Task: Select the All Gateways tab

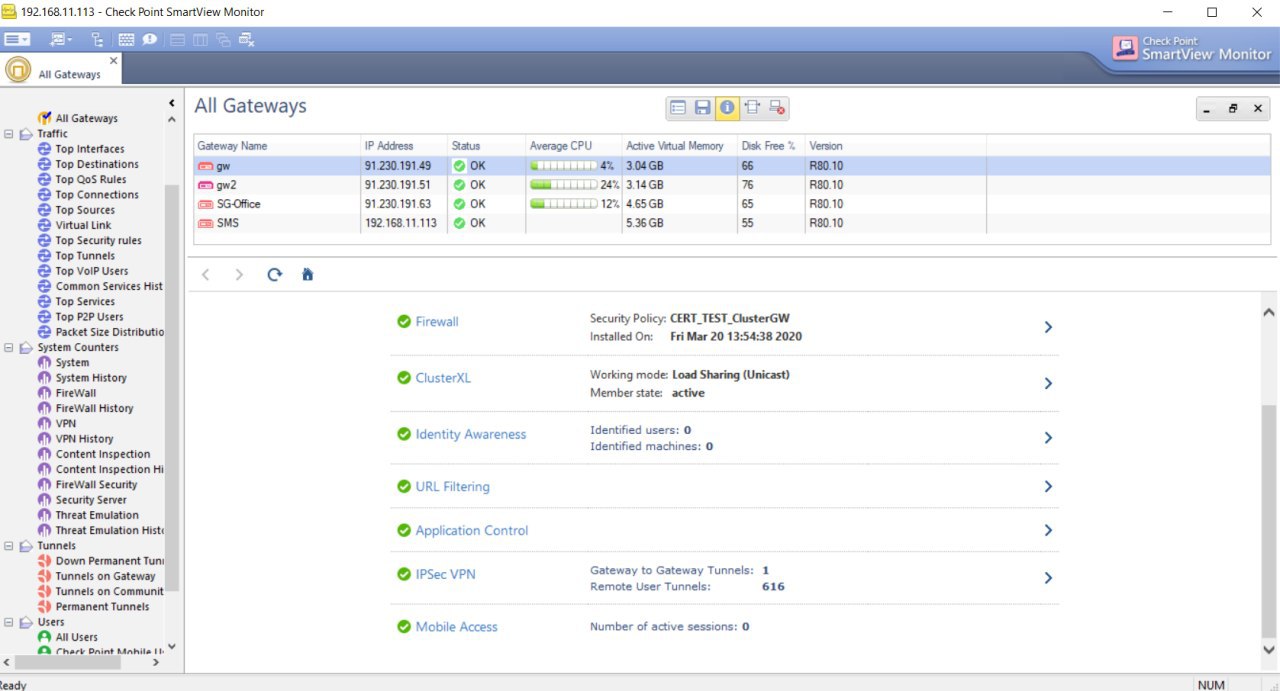Action: click(x=62, y=70)
